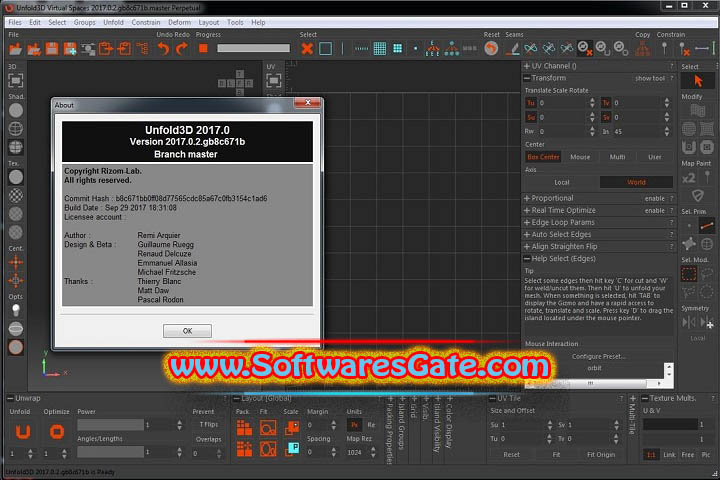Click the Undo arrow in the toolbar
Image resolution: width=720 pixels, height=480 pixels.
(163, 48)
